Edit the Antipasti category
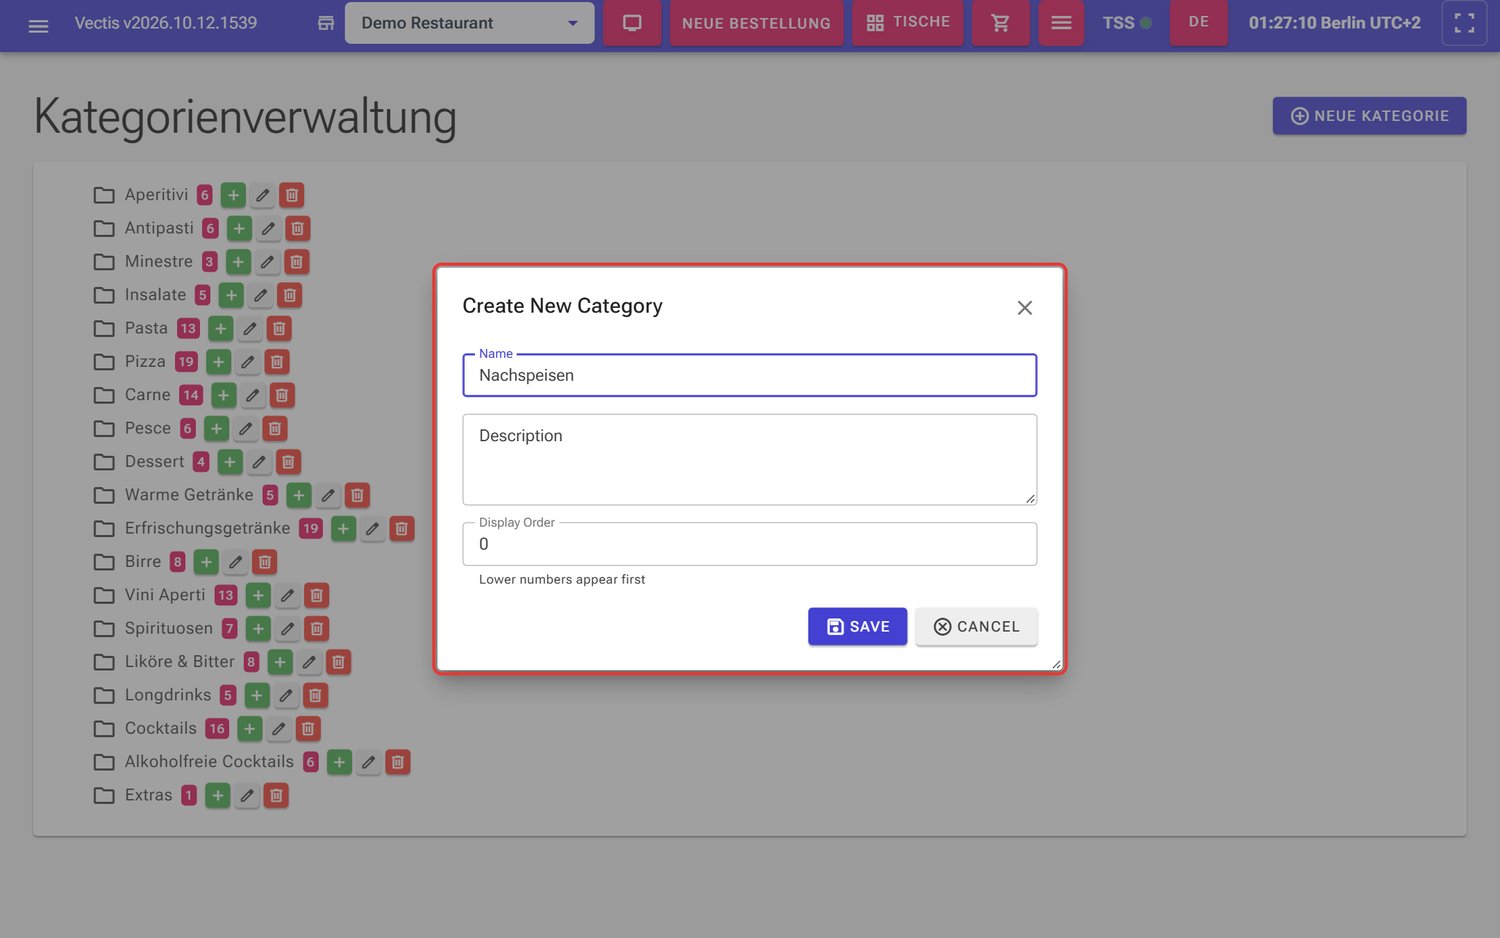Viewport: 1500px width, 938px height. 268,229
